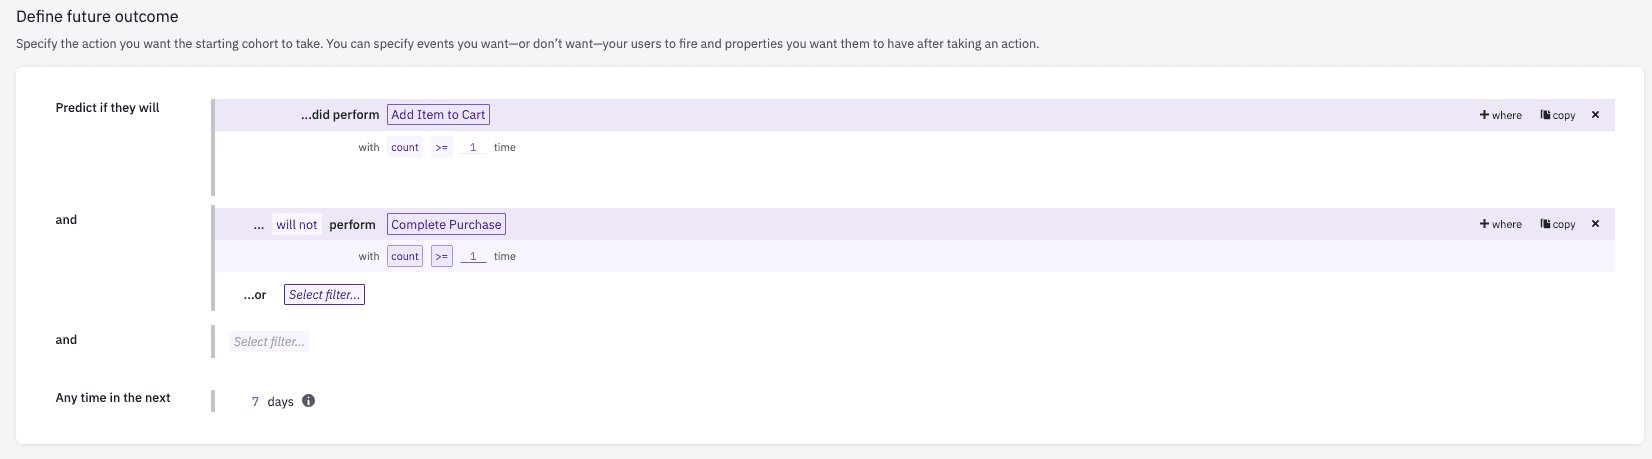Image resolution: width=1652 pixels, height=459 pixels.
Task: Click the 7 days value field
Action: pyautogui.click(x=256, y=401)
